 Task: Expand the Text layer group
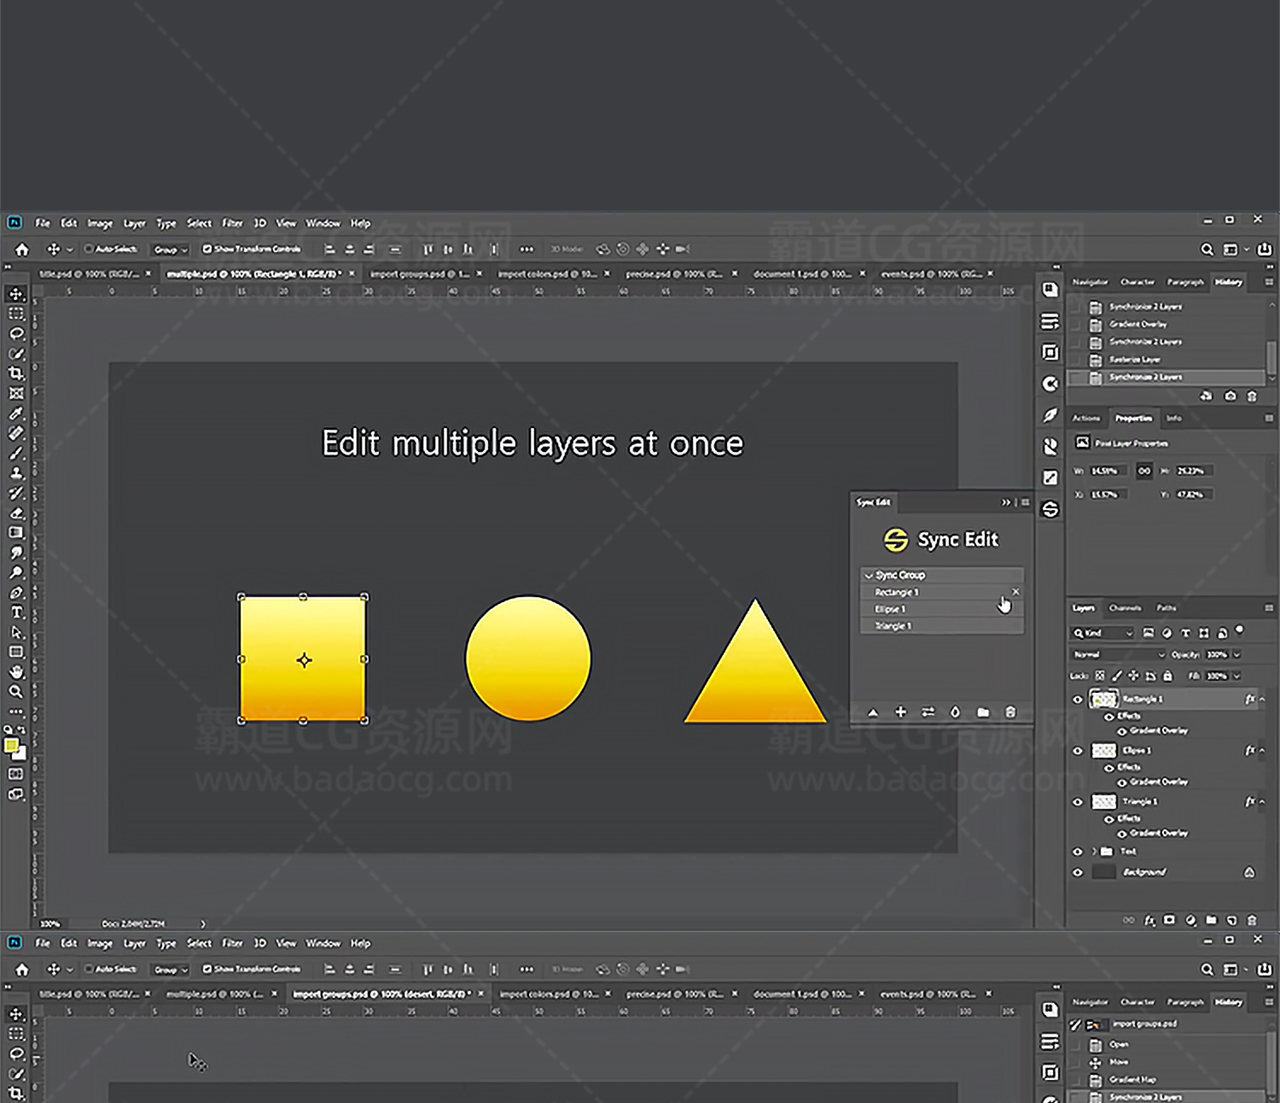1093,852
